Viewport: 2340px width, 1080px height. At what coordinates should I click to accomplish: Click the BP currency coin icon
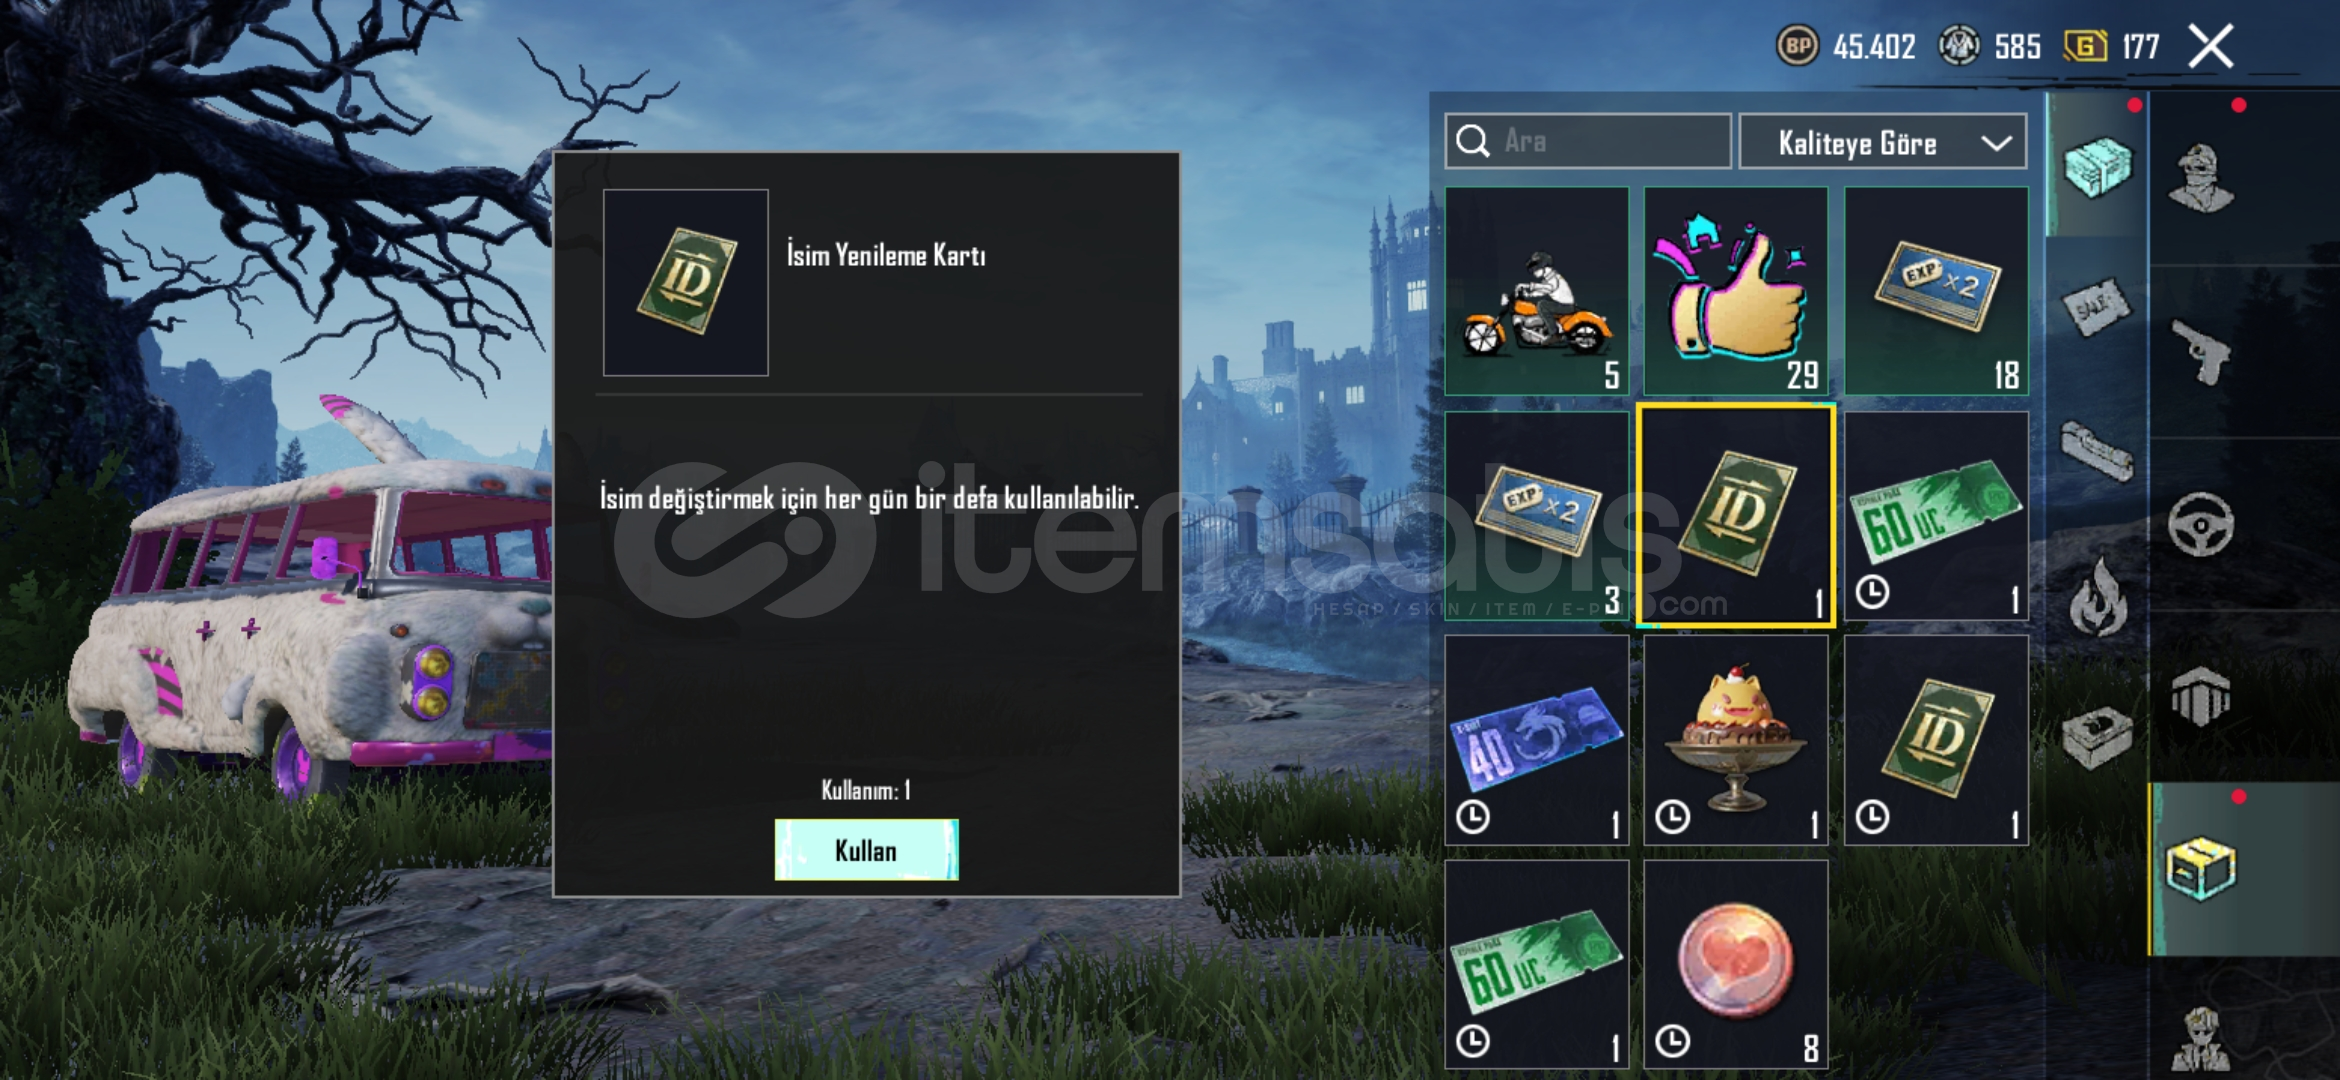tap(1797, 46)
